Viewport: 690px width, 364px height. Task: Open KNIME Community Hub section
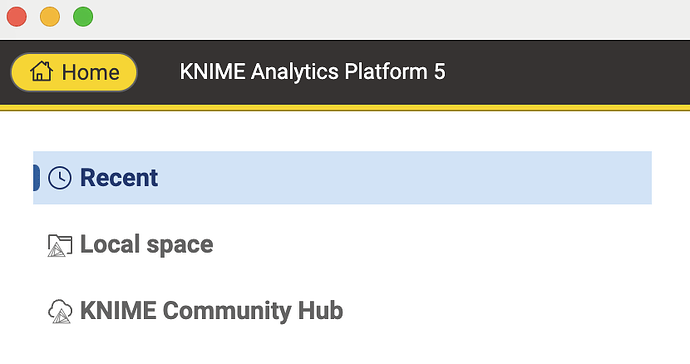tap(195, 311)
